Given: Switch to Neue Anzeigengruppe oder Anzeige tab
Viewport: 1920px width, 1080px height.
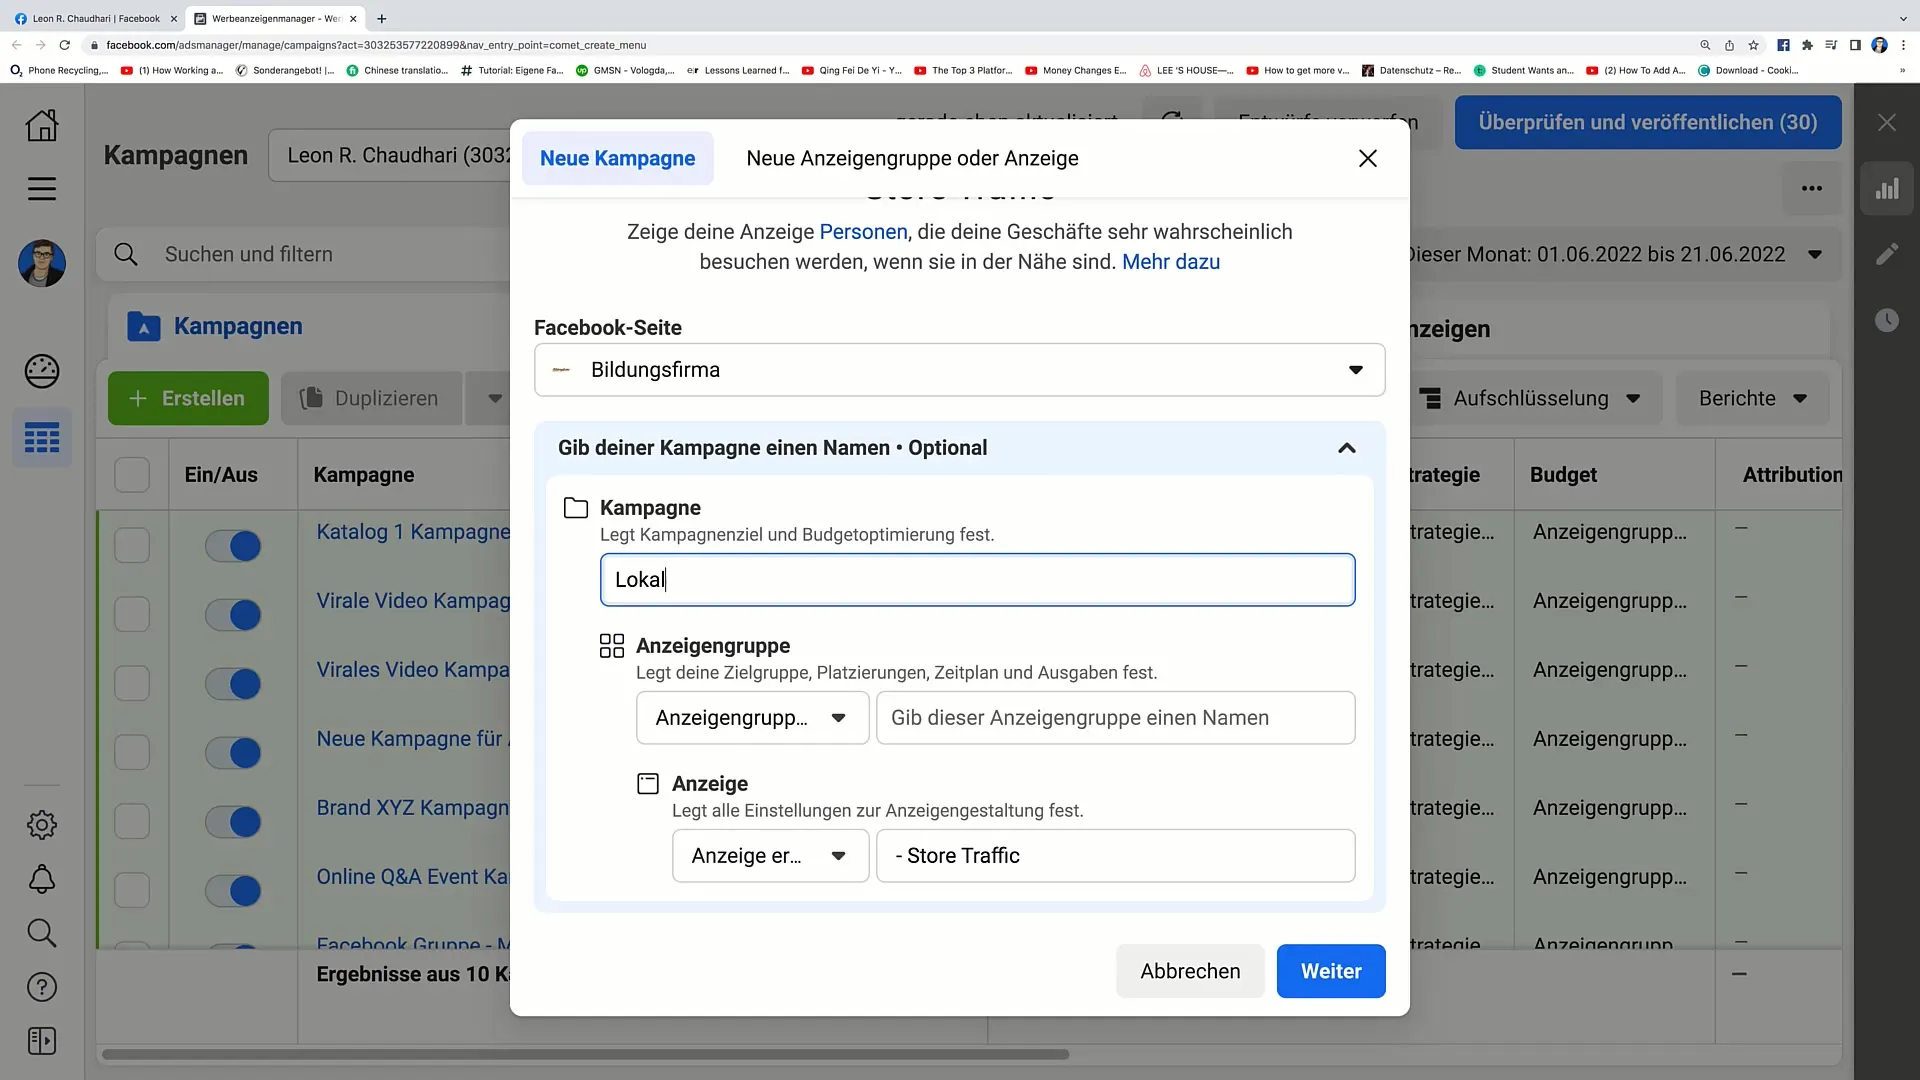Looking at the screenshot, I should (912, 158).
